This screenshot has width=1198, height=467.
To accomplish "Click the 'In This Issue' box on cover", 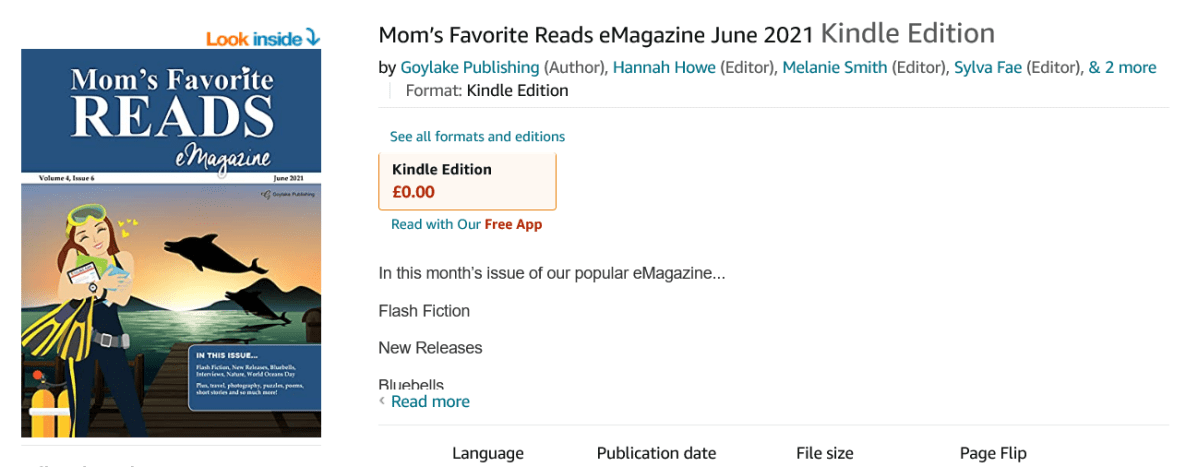I will [x=255, y=378].
